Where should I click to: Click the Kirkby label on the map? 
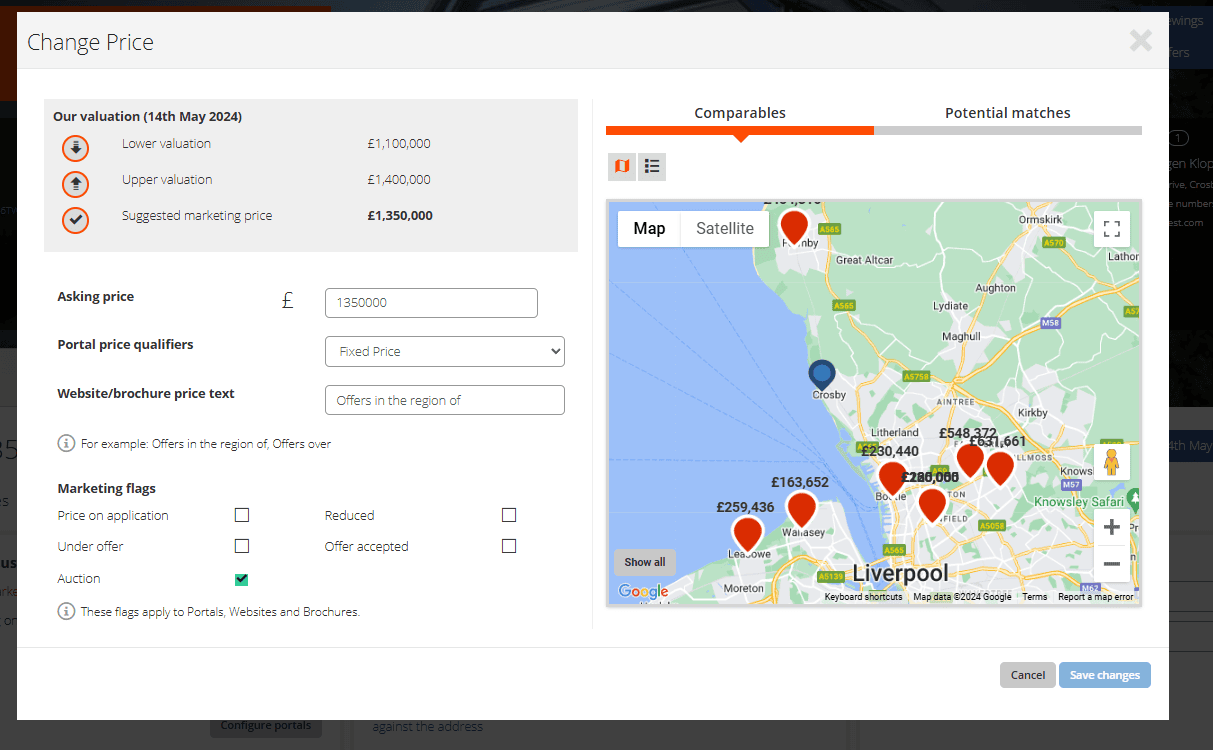tap(1032, 413)
